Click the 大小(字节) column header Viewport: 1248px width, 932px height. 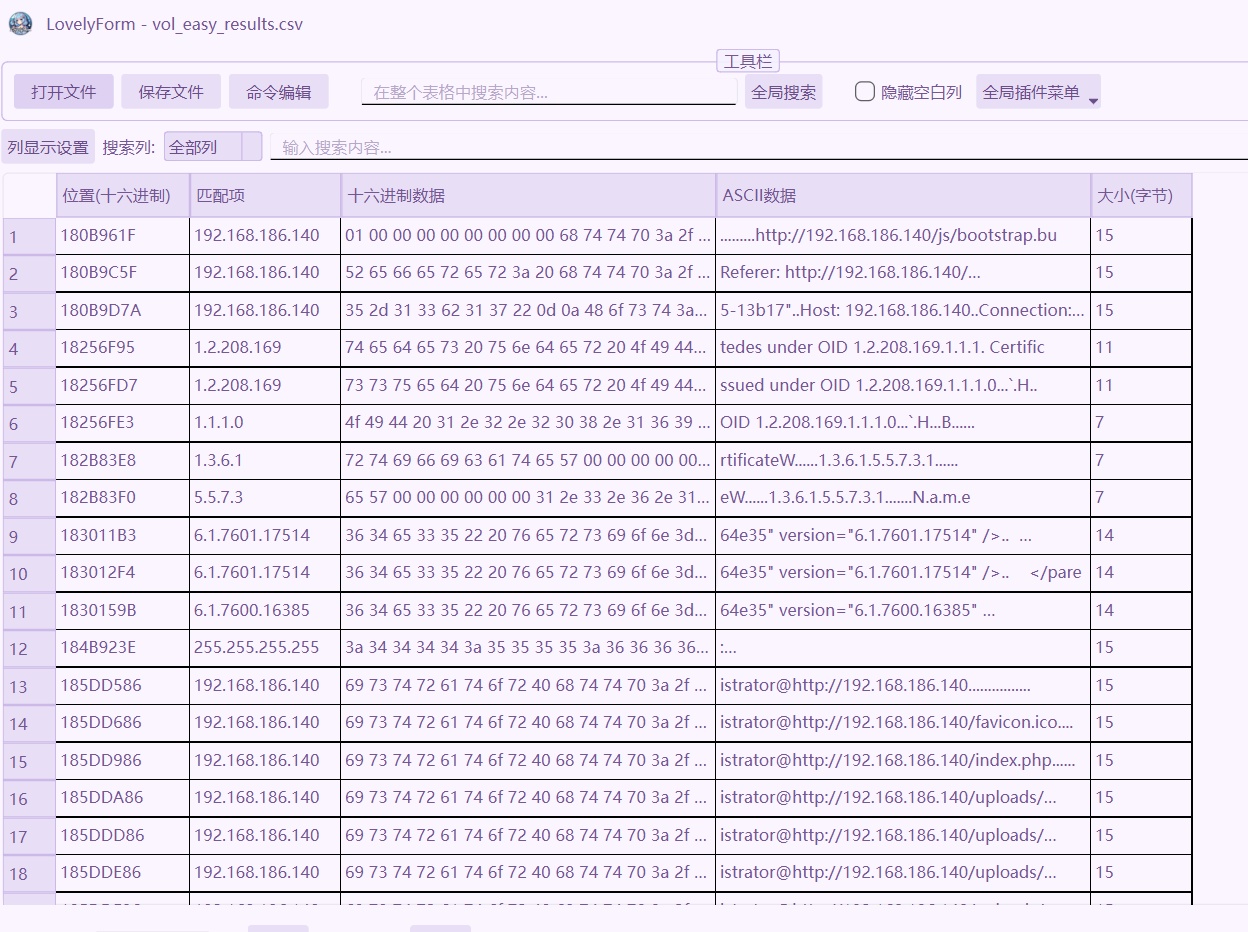pyautogui.click(x=1141, y=196)
